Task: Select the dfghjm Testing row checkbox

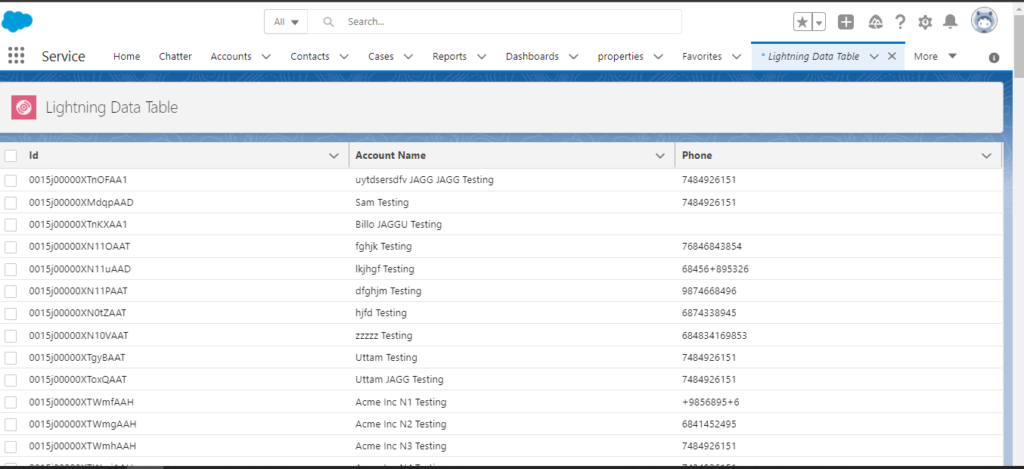Action: (10, 291)
